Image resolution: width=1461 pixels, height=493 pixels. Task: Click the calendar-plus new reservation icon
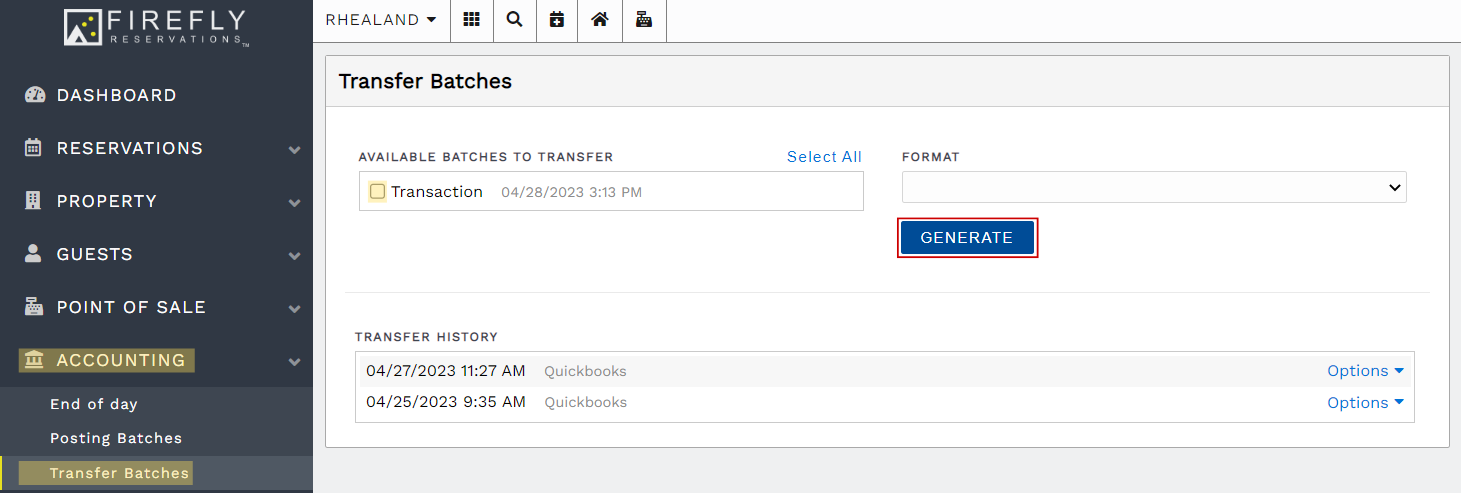(557, 20)
